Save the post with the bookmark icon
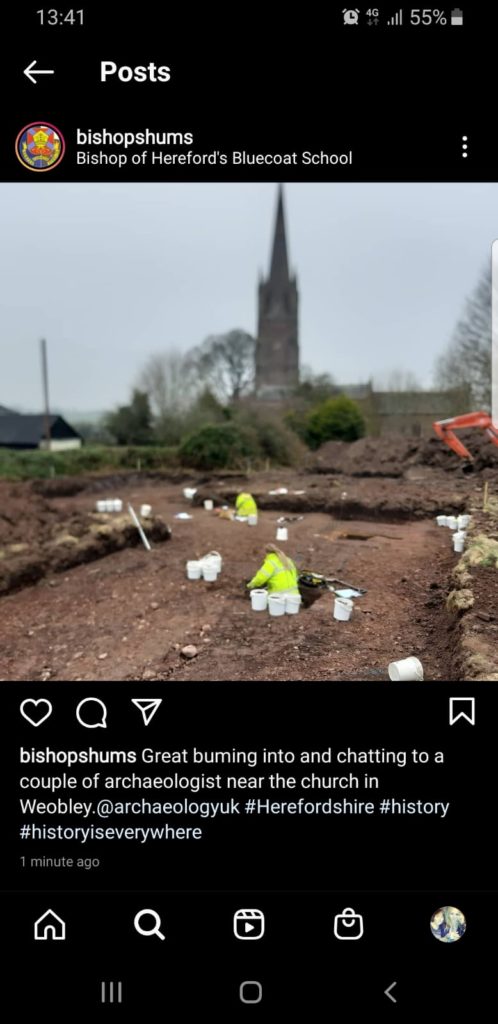 (x=462, y=711)
